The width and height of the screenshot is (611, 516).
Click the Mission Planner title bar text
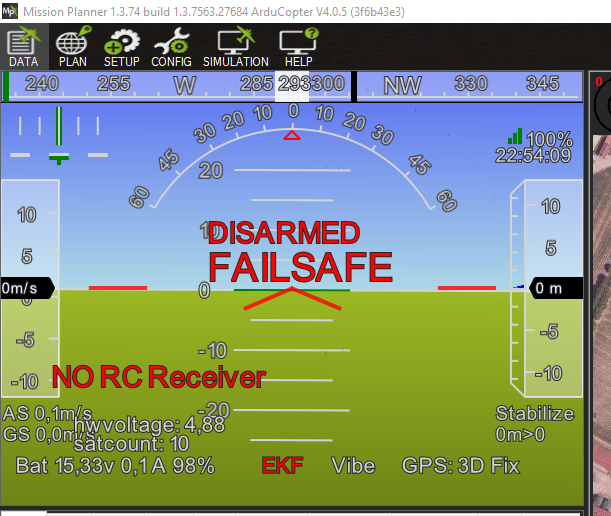point(214,12)
